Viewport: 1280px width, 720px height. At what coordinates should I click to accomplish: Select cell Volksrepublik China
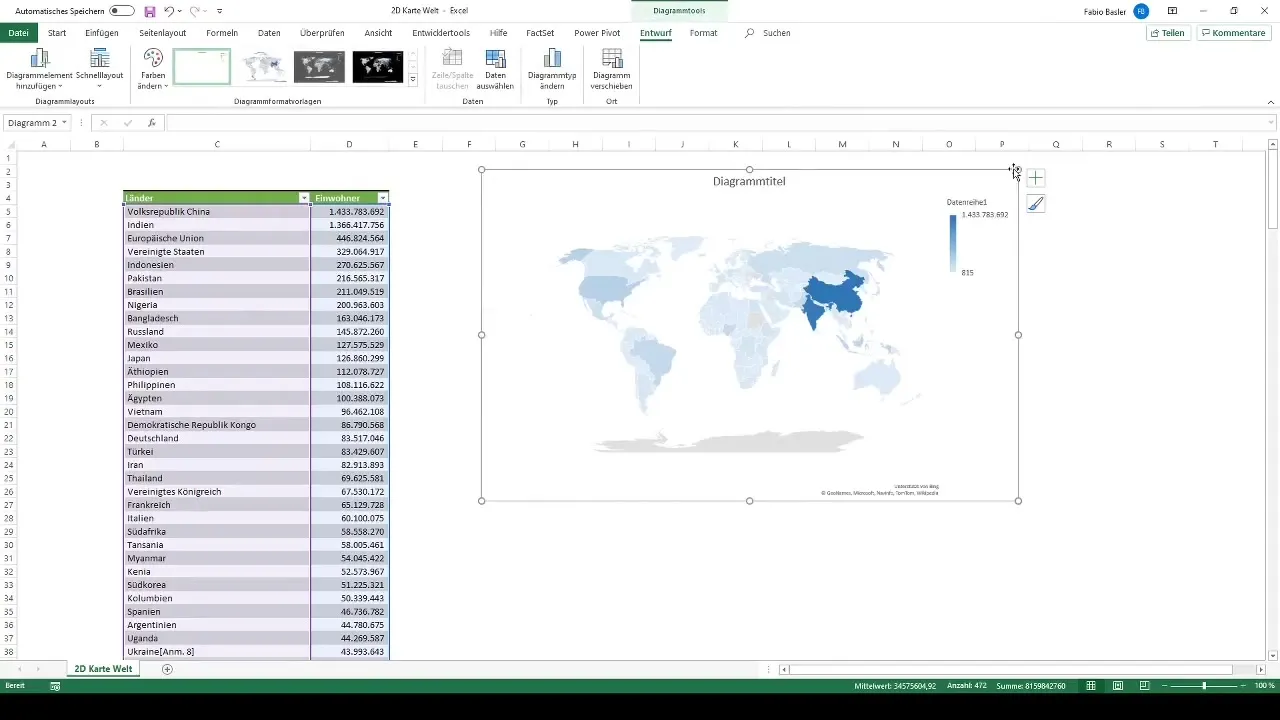[216, 212]
